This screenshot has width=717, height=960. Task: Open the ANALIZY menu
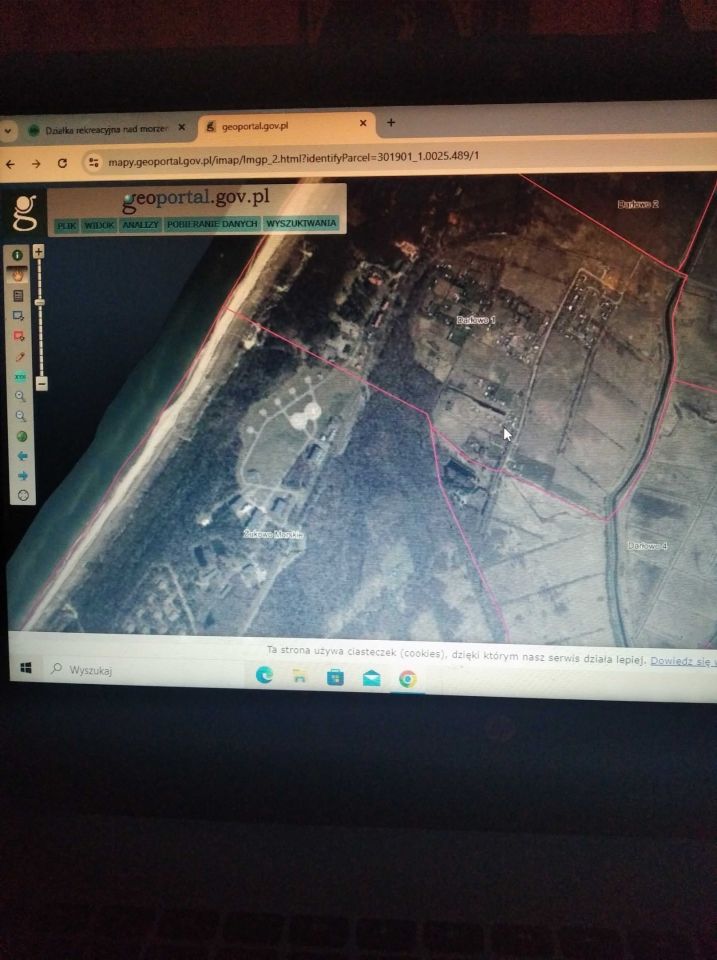pos(140,225)
